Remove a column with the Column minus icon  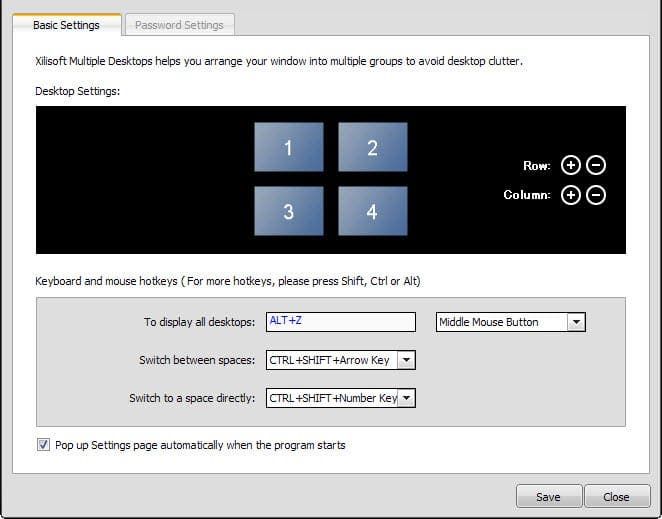coord(596,195)
